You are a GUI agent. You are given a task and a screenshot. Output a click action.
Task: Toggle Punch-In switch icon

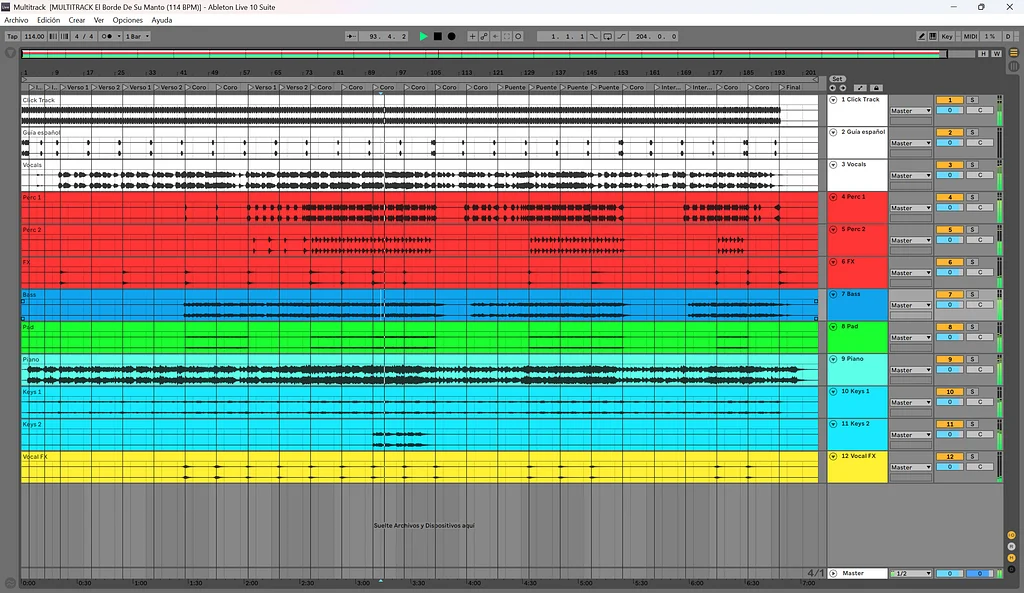594,37
